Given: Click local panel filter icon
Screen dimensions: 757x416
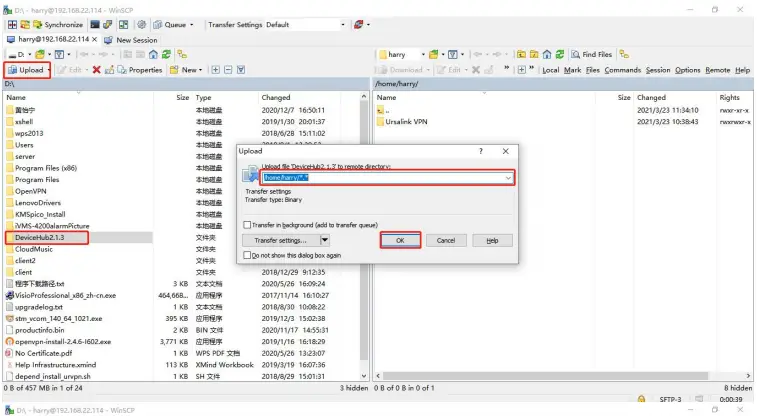Looking at the screenshot, I should tap(59, 55).
